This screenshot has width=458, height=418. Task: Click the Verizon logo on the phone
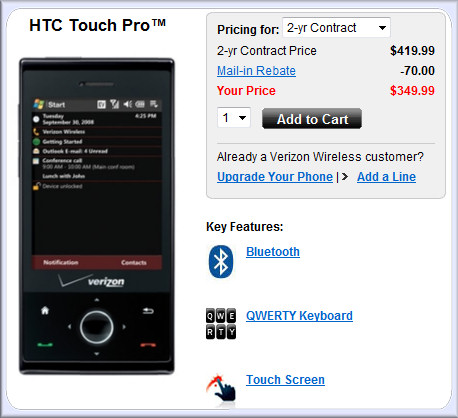pos(92,281)
